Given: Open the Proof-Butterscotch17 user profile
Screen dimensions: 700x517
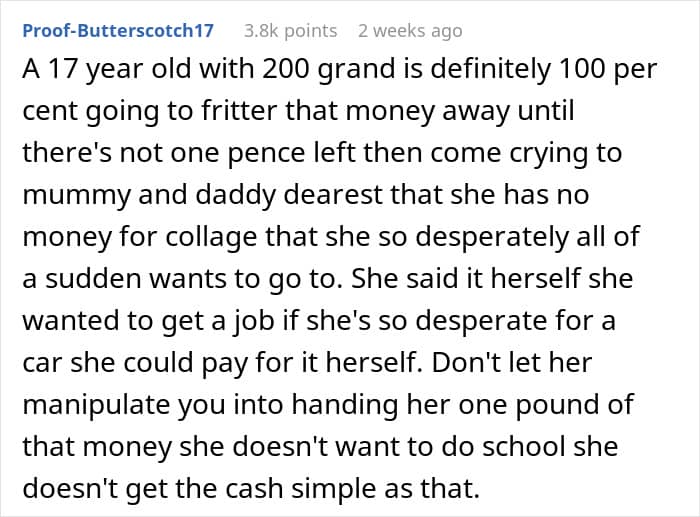Looking at the screenshot, I should (x=118, y=31).
